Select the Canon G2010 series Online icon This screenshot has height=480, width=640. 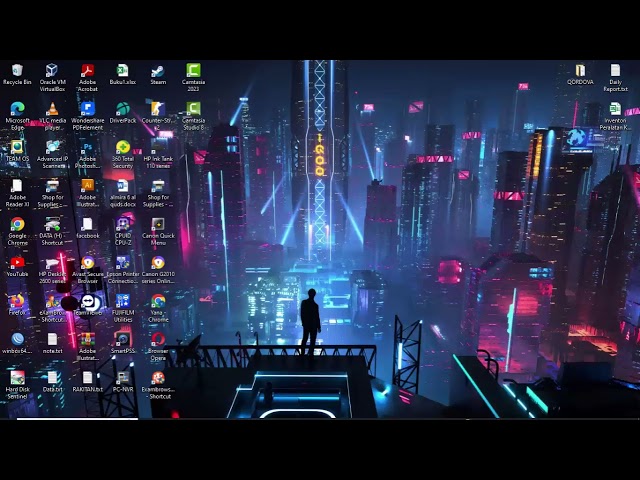[158, 269]
